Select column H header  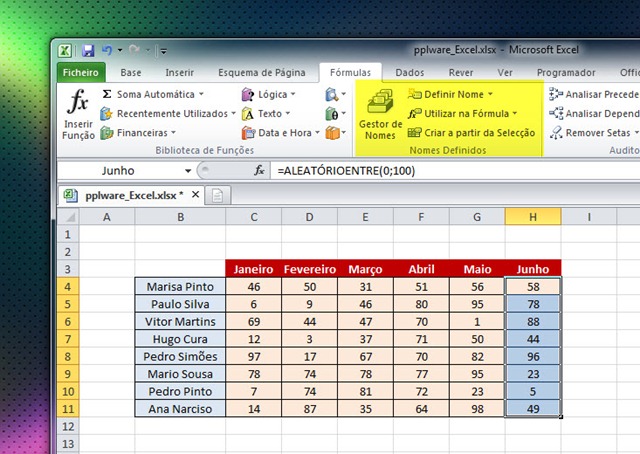(533, 217)
